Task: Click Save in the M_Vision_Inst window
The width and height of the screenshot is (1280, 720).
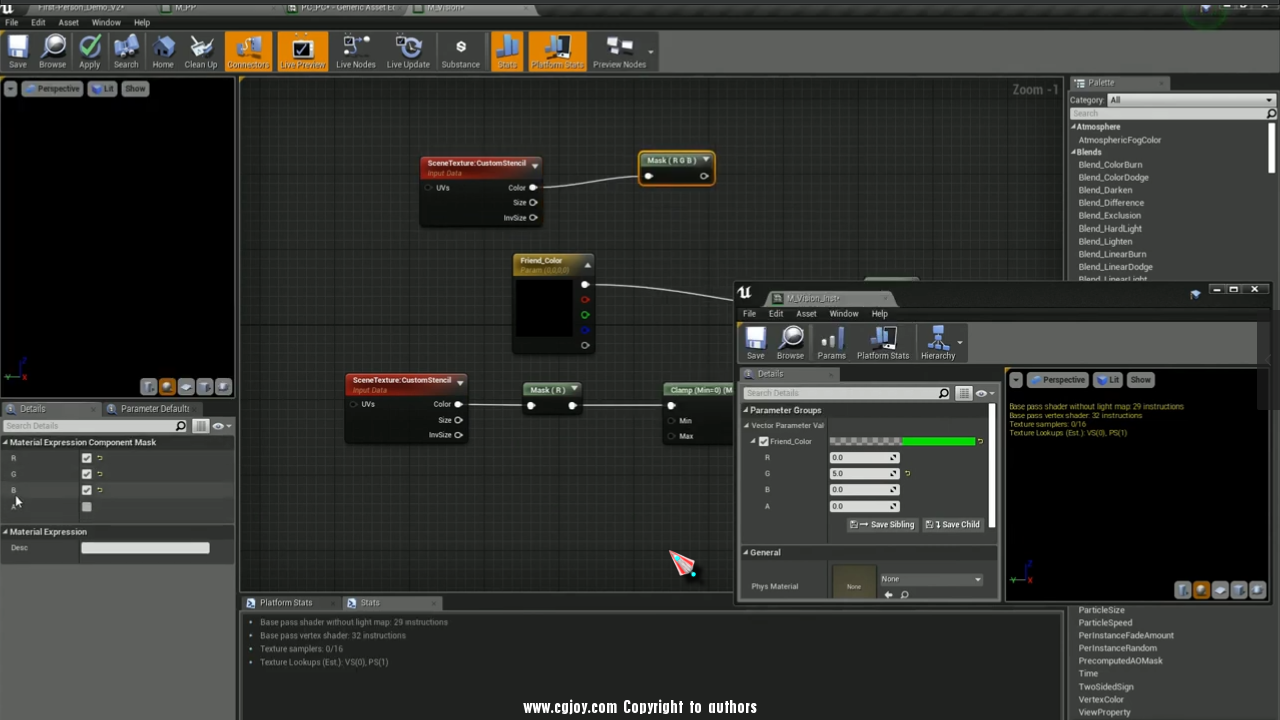Action: coord(755,343)
